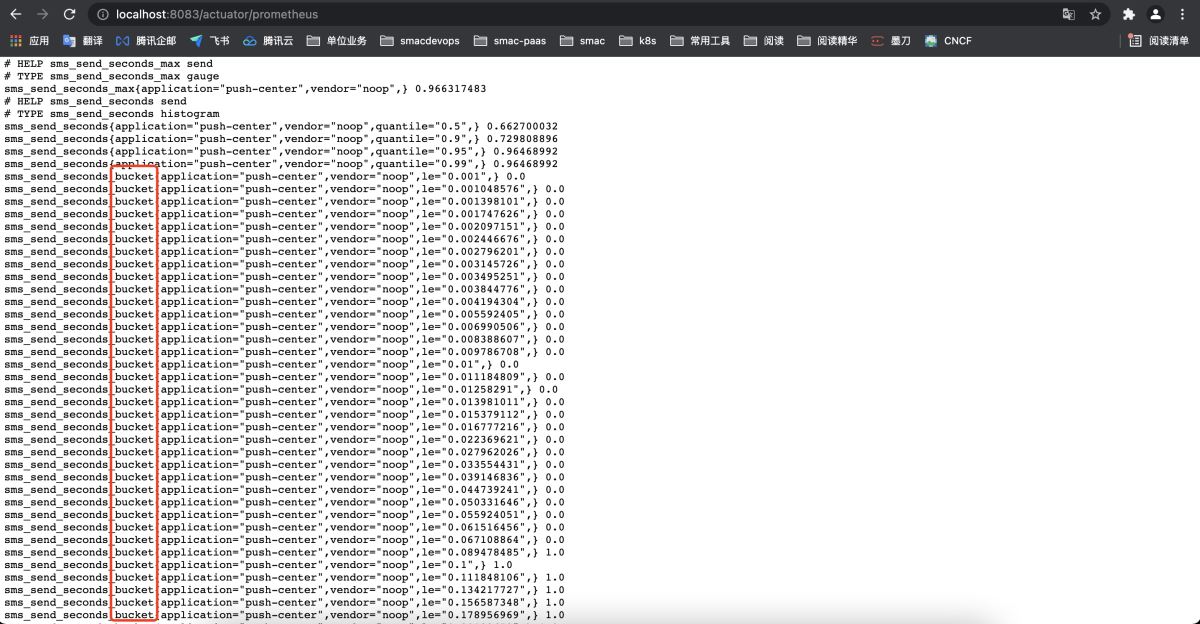This screenshot has width=1200, height=624.
Task: Expand the smacdevops bookmark folder
Action: coord(420,41)
